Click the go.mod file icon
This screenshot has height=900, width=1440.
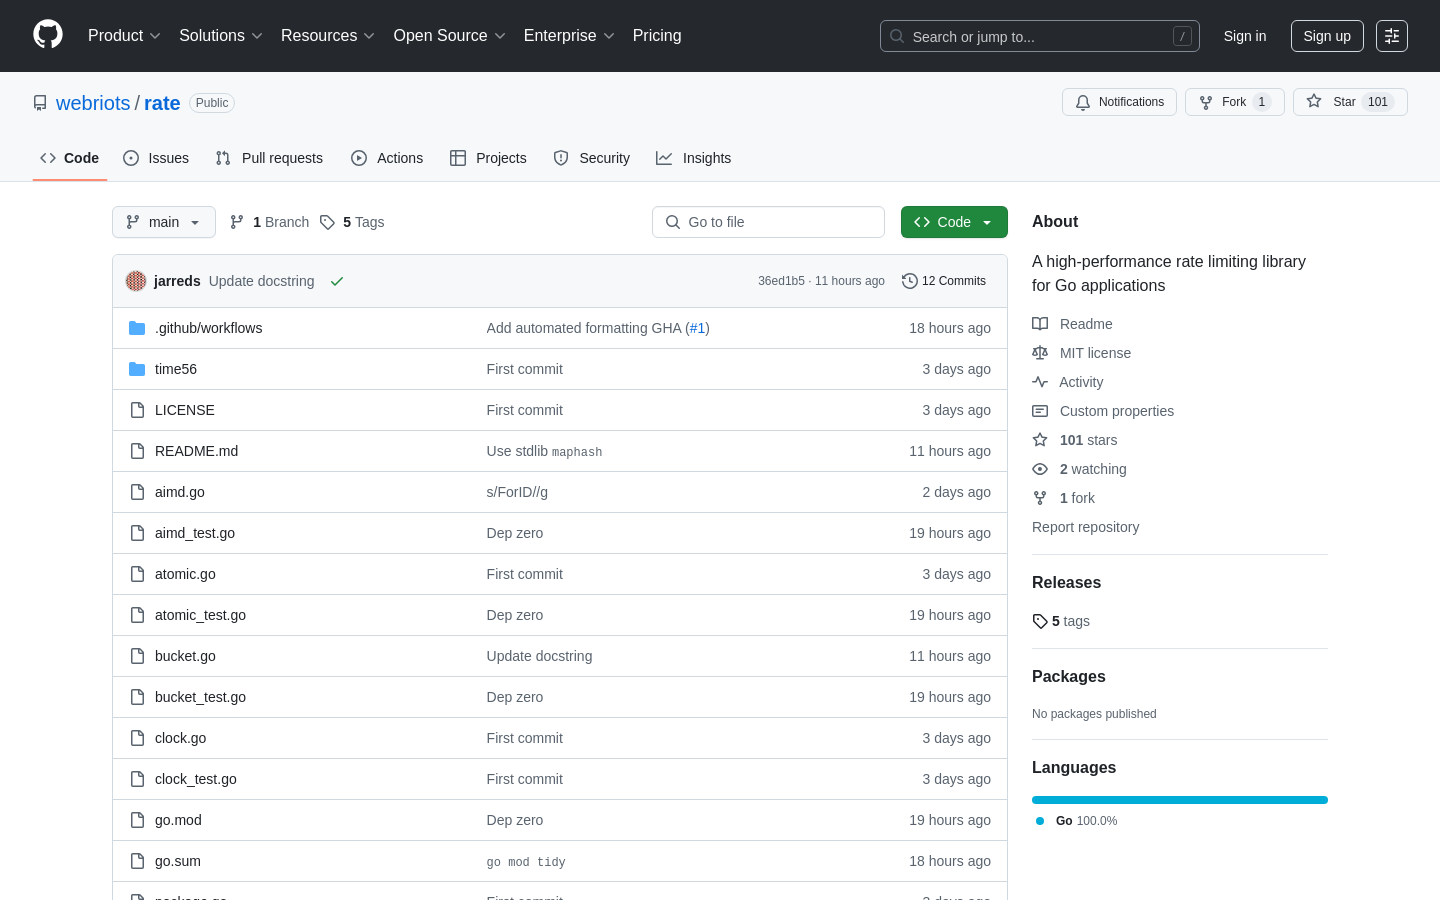click(137, 820)
